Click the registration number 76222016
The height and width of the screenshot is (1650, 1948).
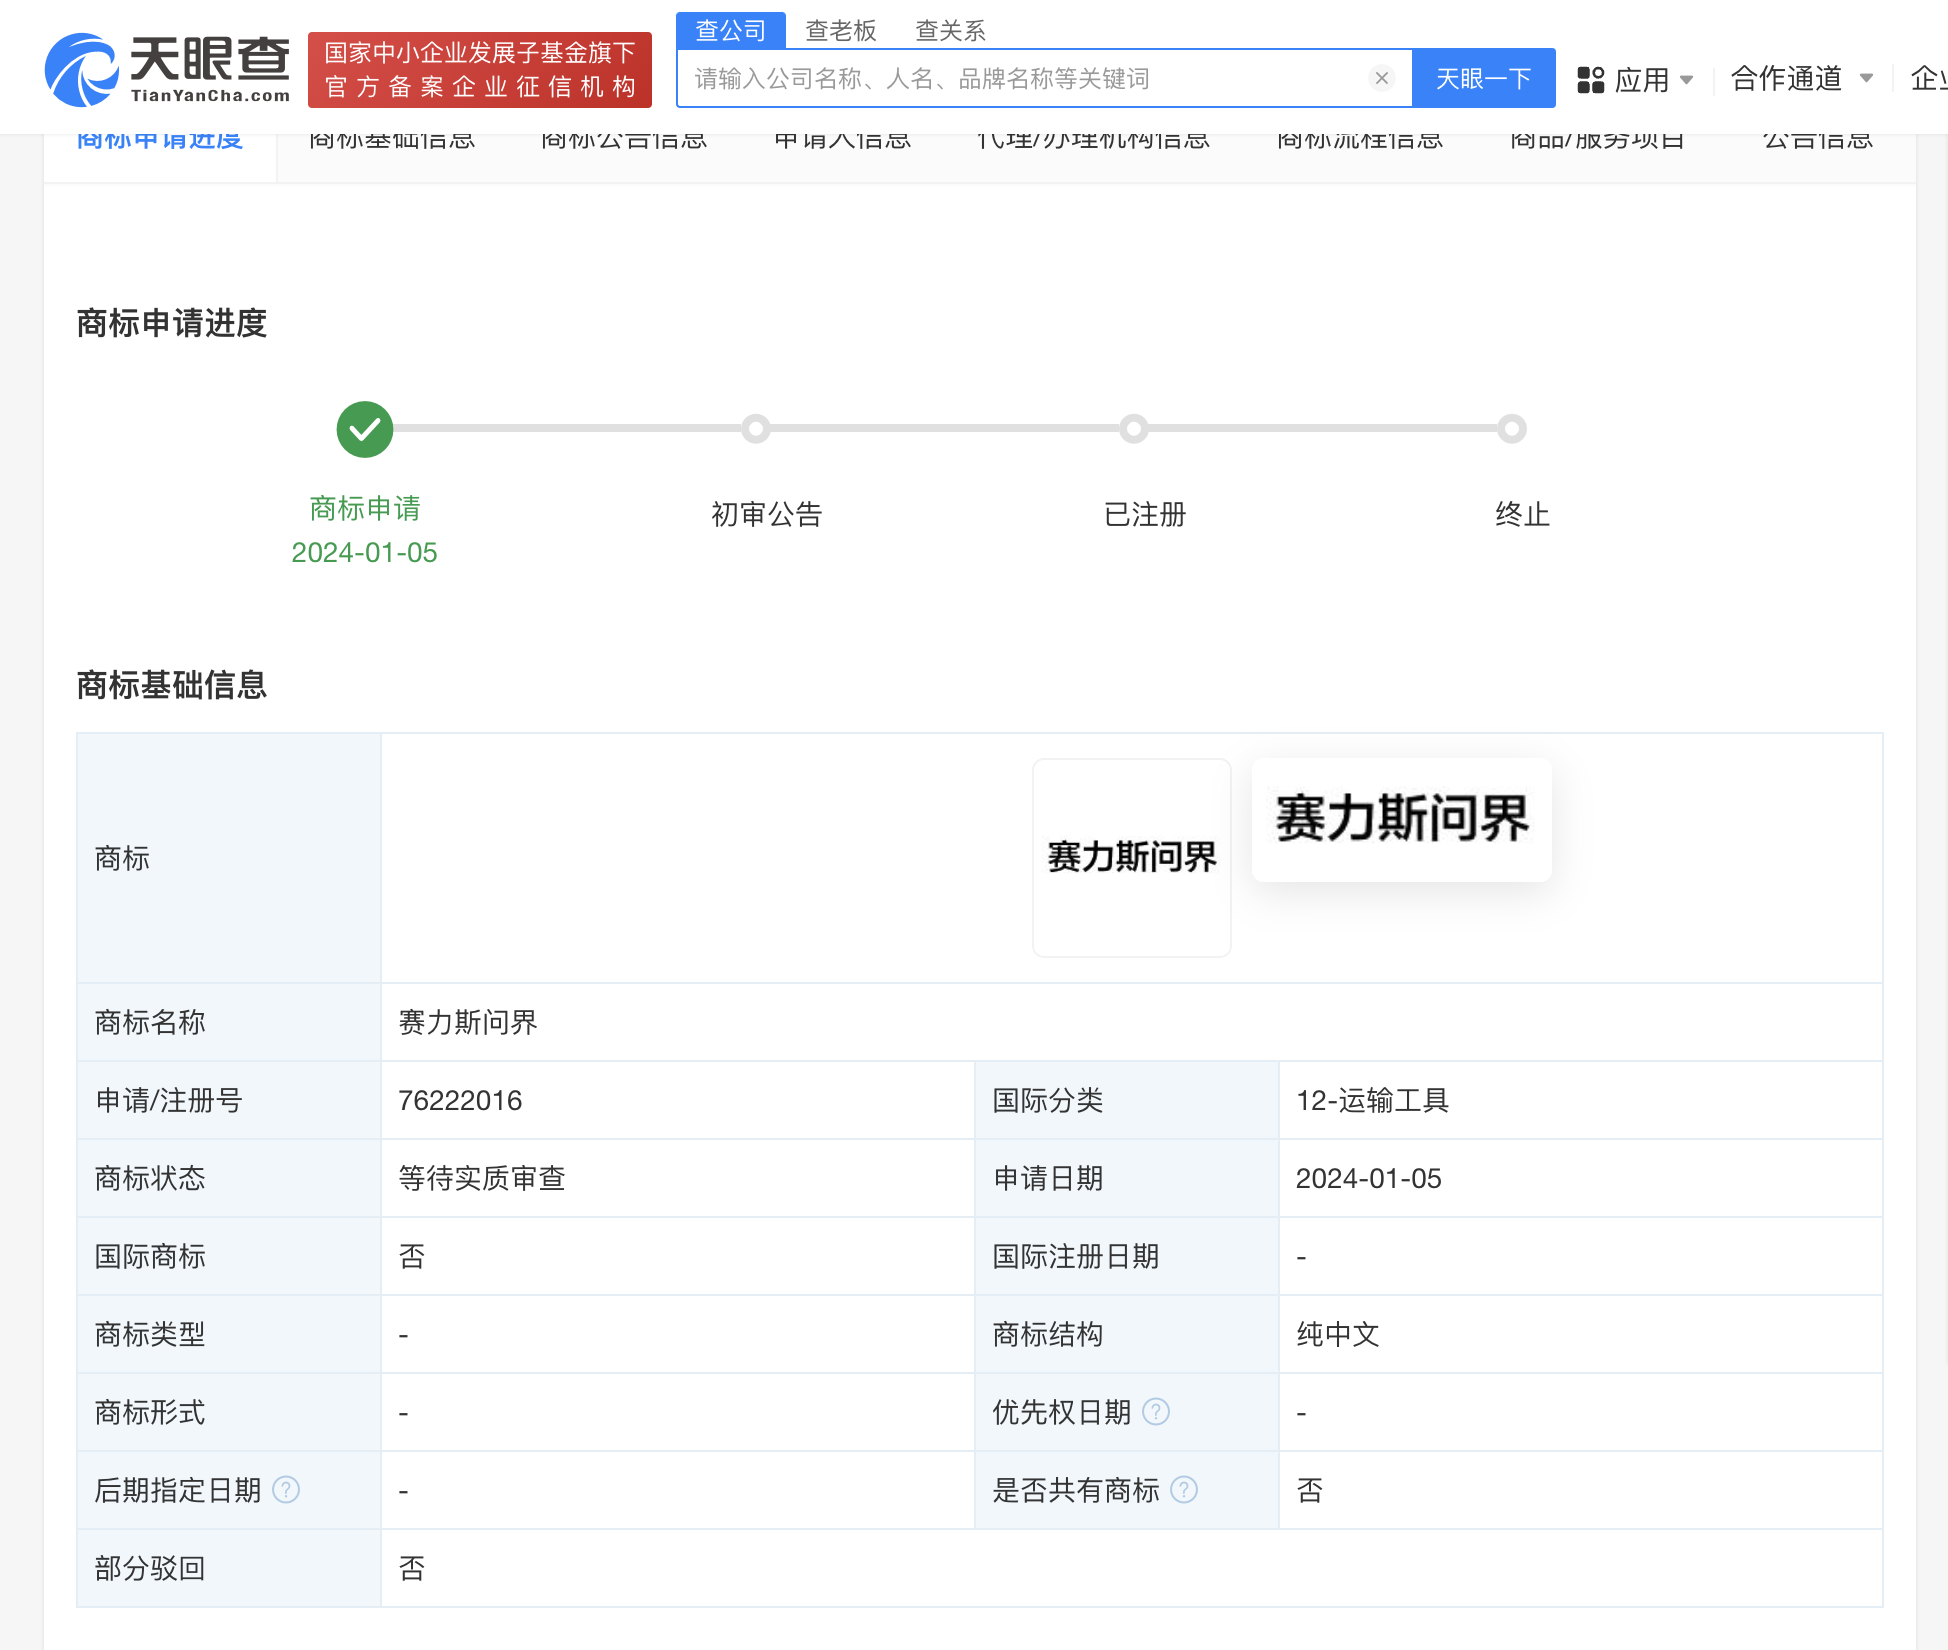pos(460,1100)
